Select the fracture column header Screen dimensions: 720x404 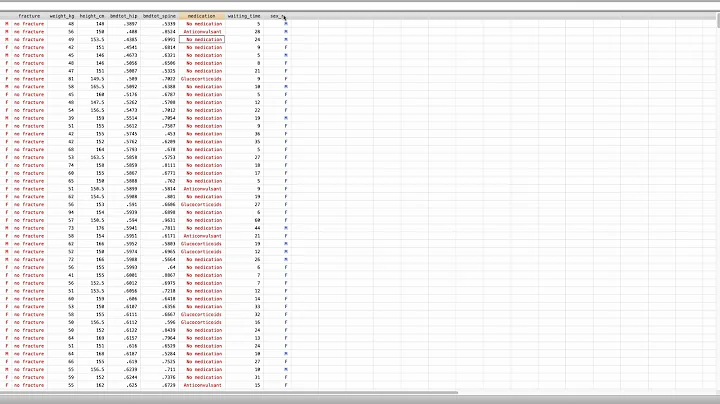pyautogui.click(x=29, y=16)
